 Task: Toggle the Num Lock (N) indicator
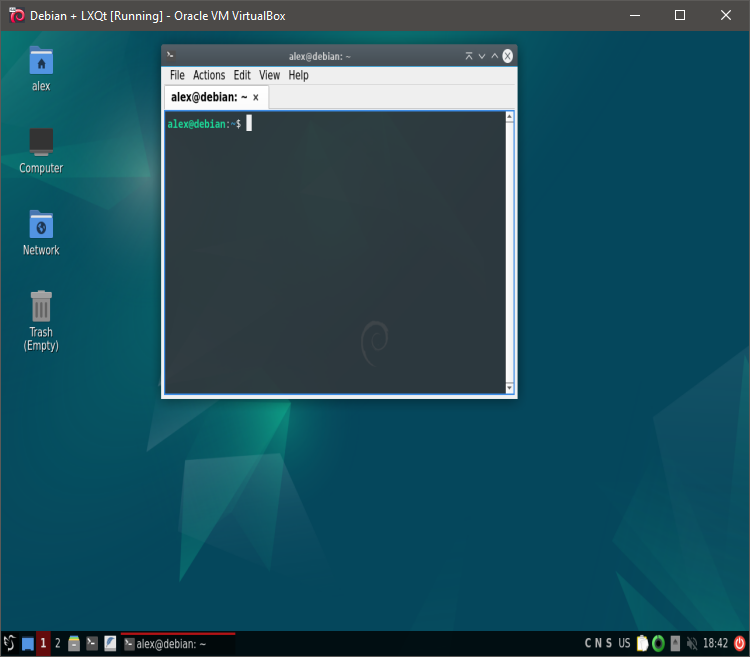[x=598, y=643]
